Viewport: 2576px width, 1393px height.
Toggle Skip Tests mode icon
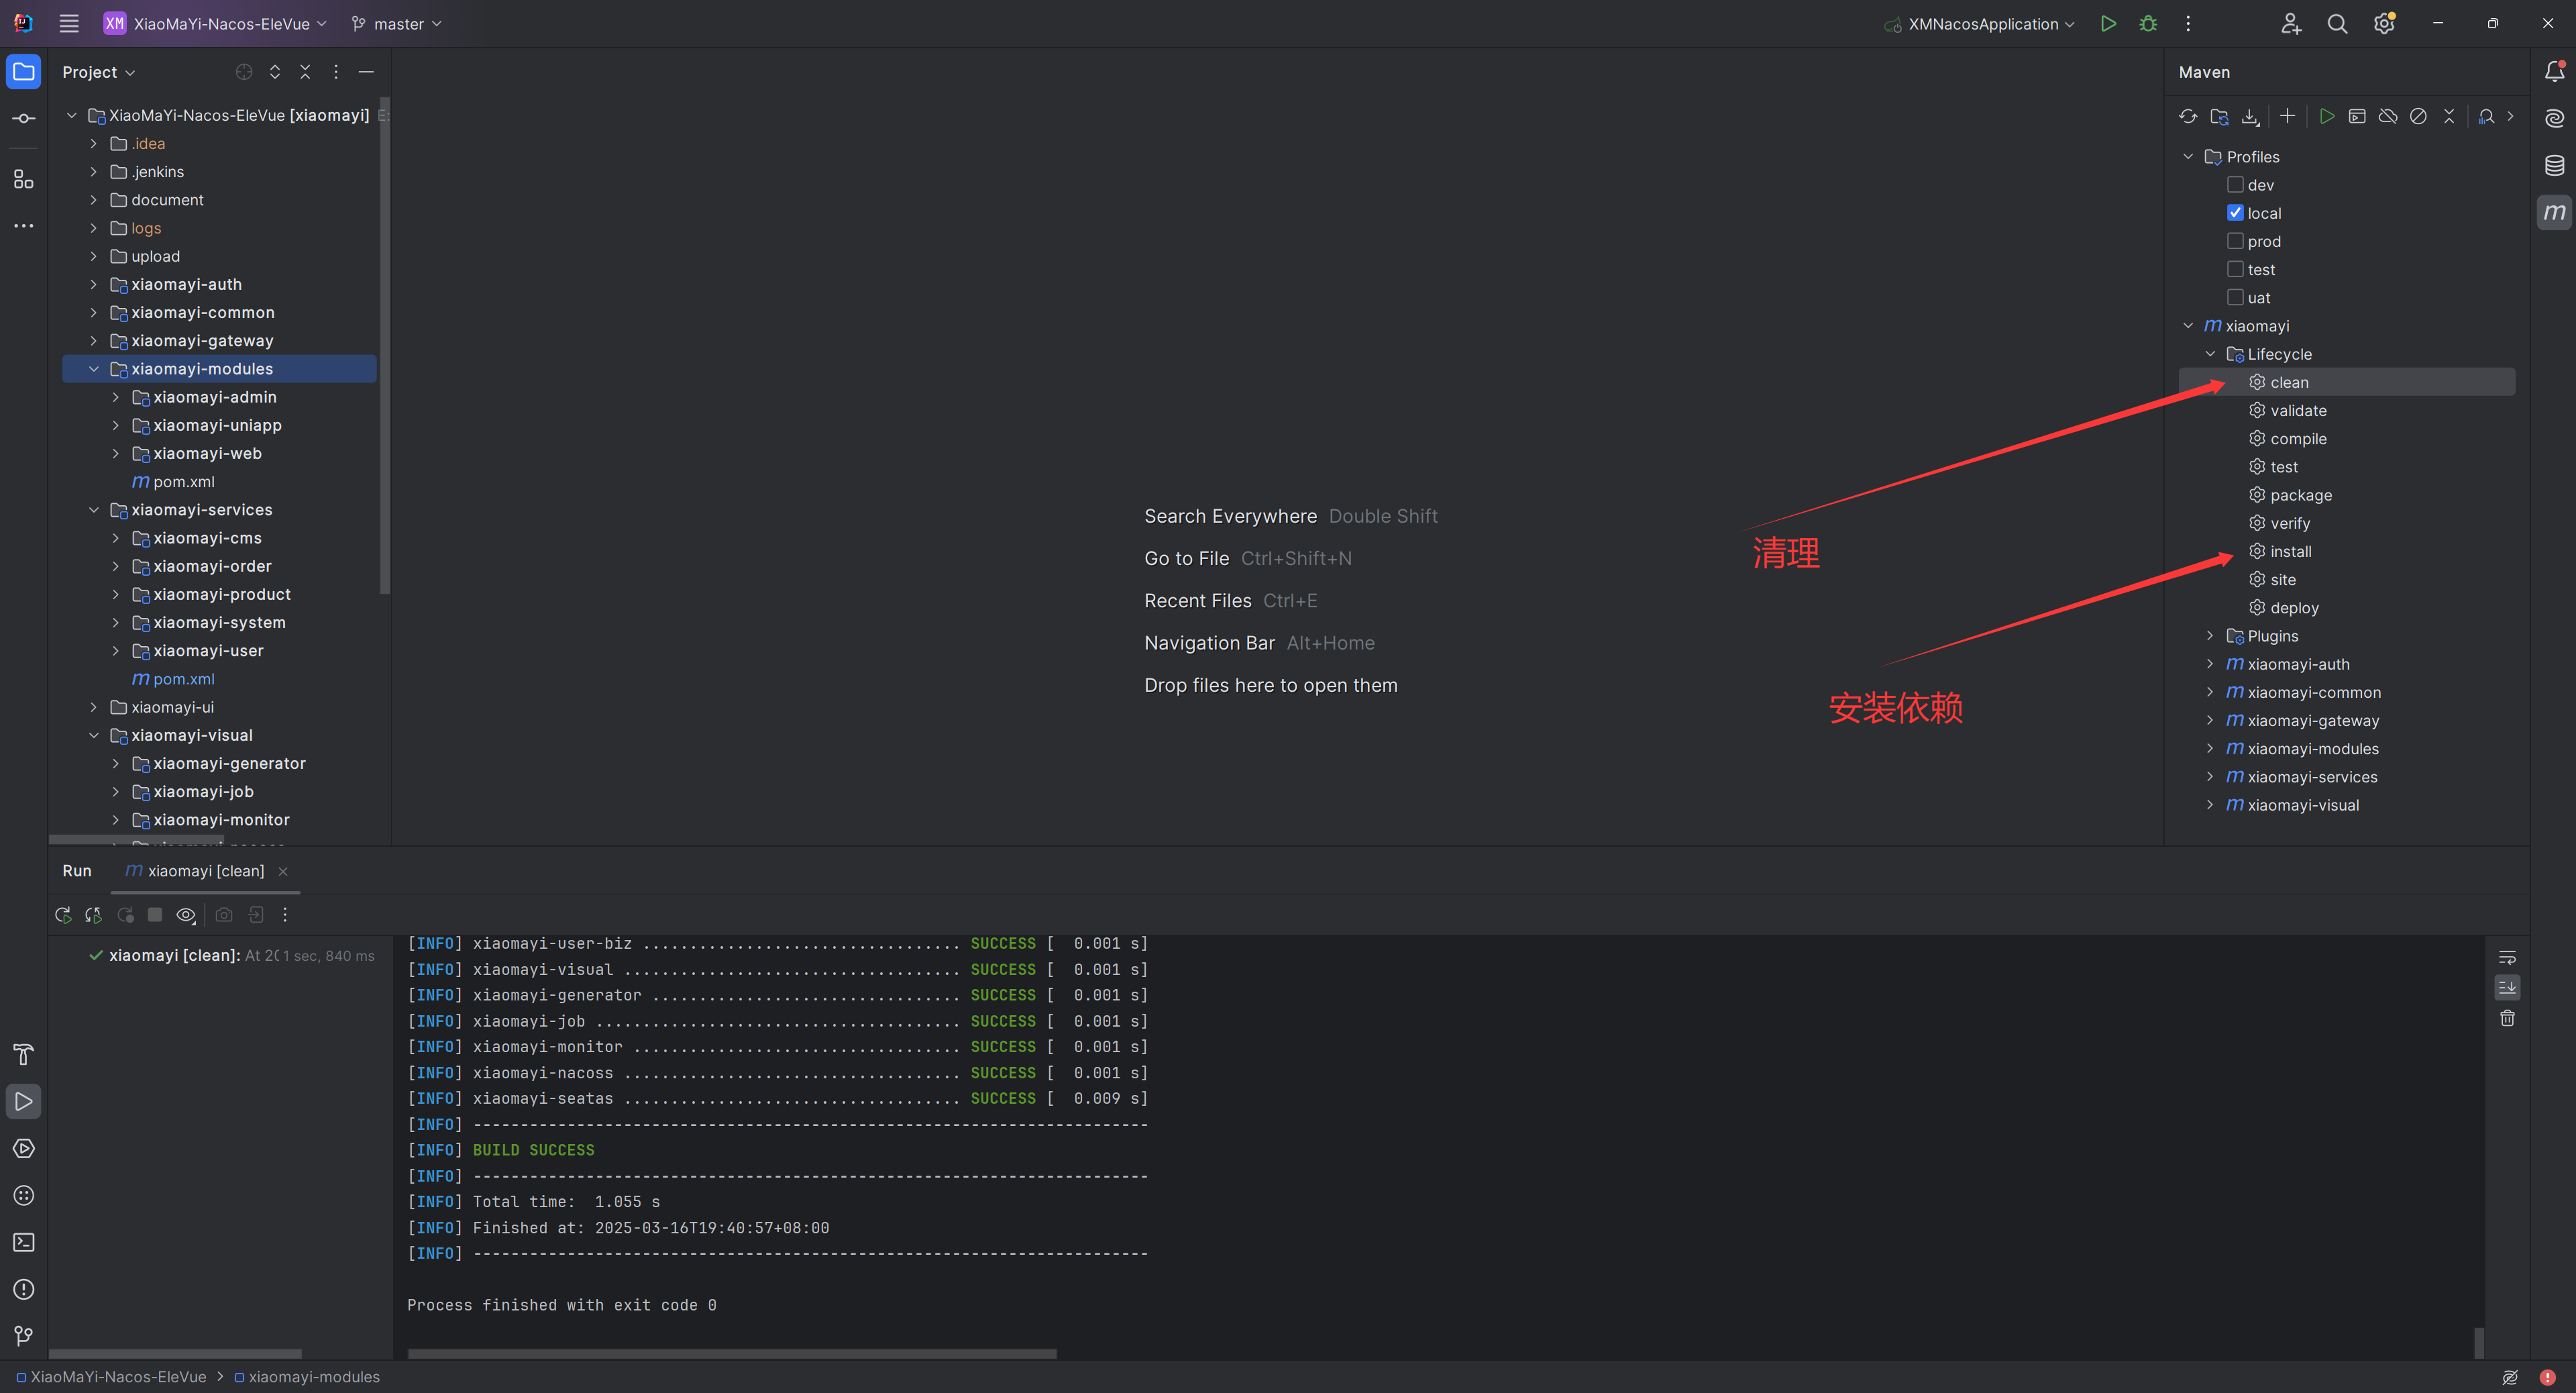[2418, 117]
